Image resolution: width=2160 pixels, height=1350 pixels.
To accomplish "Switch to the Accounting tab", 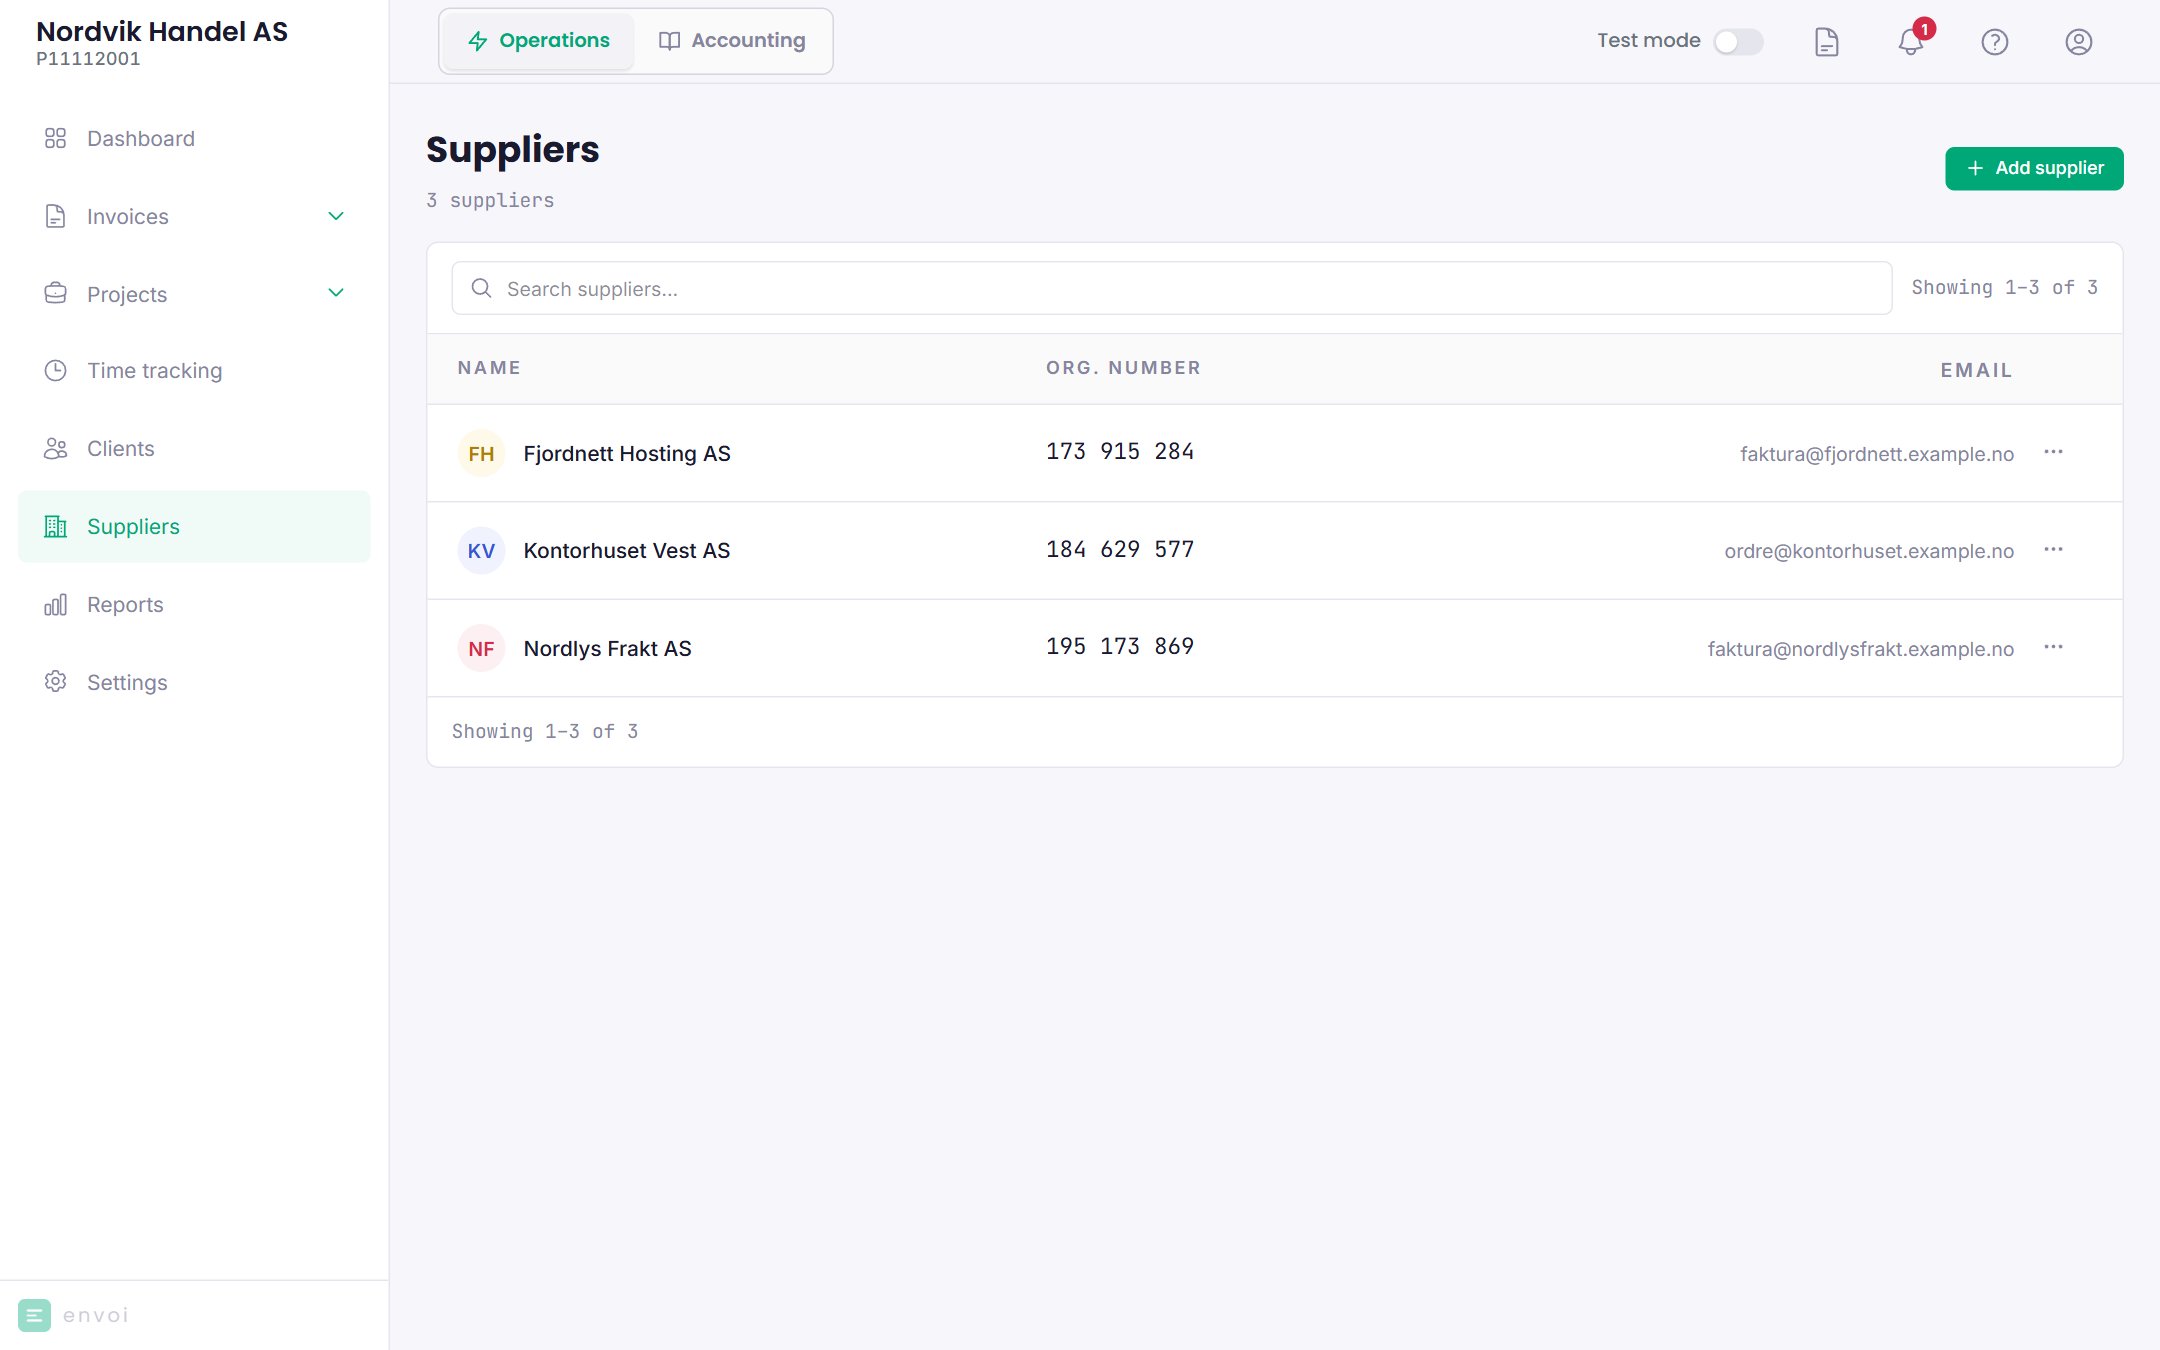I will coord(732,41).
